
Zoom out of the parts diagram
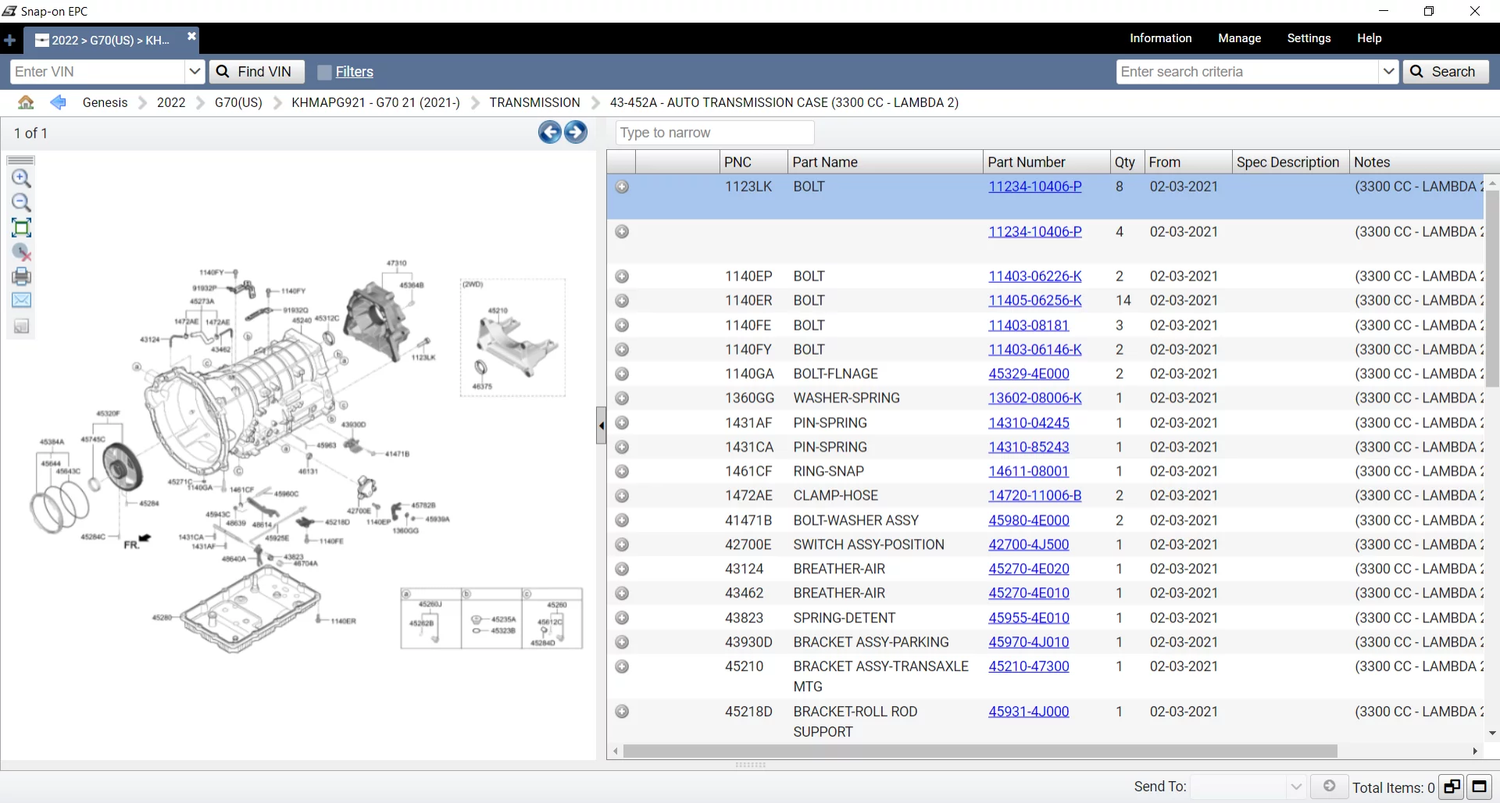pos(21,203)
